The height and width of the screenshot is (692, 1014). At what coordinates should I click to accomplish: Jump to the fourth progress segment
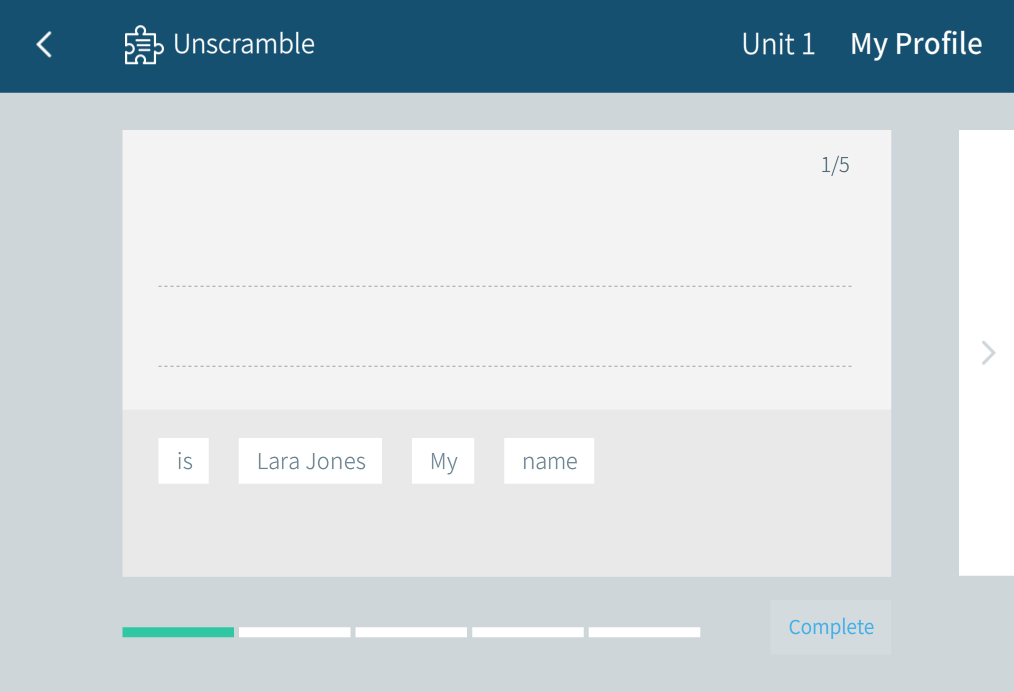pyautogui.click(x=528, y=632)
